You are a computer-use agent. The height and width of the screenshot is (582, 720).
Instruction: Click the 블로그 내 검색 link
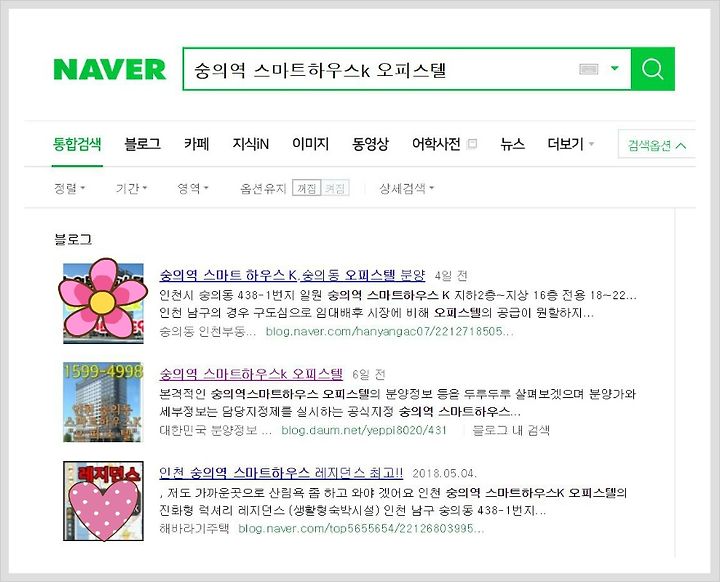(511, 430)
